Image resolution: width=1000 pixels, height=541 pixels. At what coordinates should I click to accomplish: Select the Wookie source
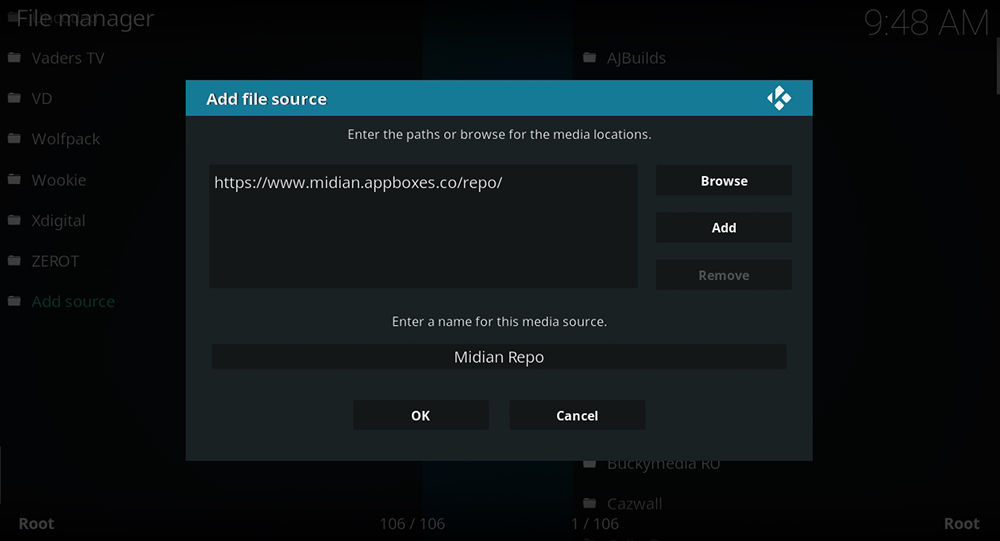[59, 180]
